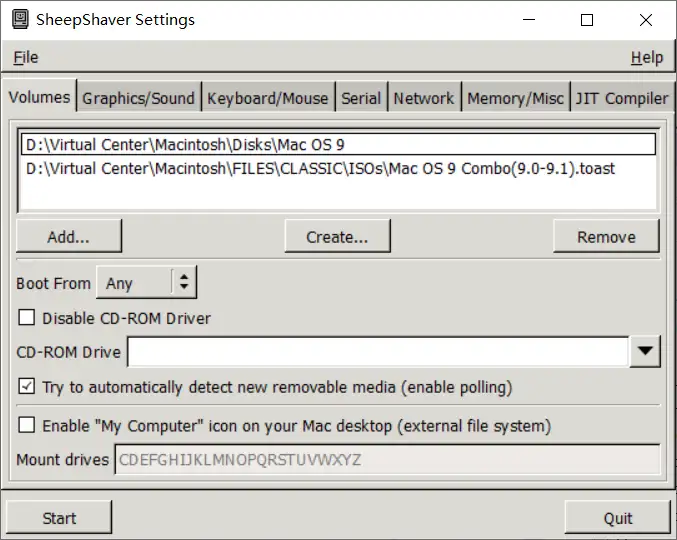Switch to the Graphics/Sound tab
This screenshot has height=540, width=677.
pyautogui.click(x=139, y=98)
